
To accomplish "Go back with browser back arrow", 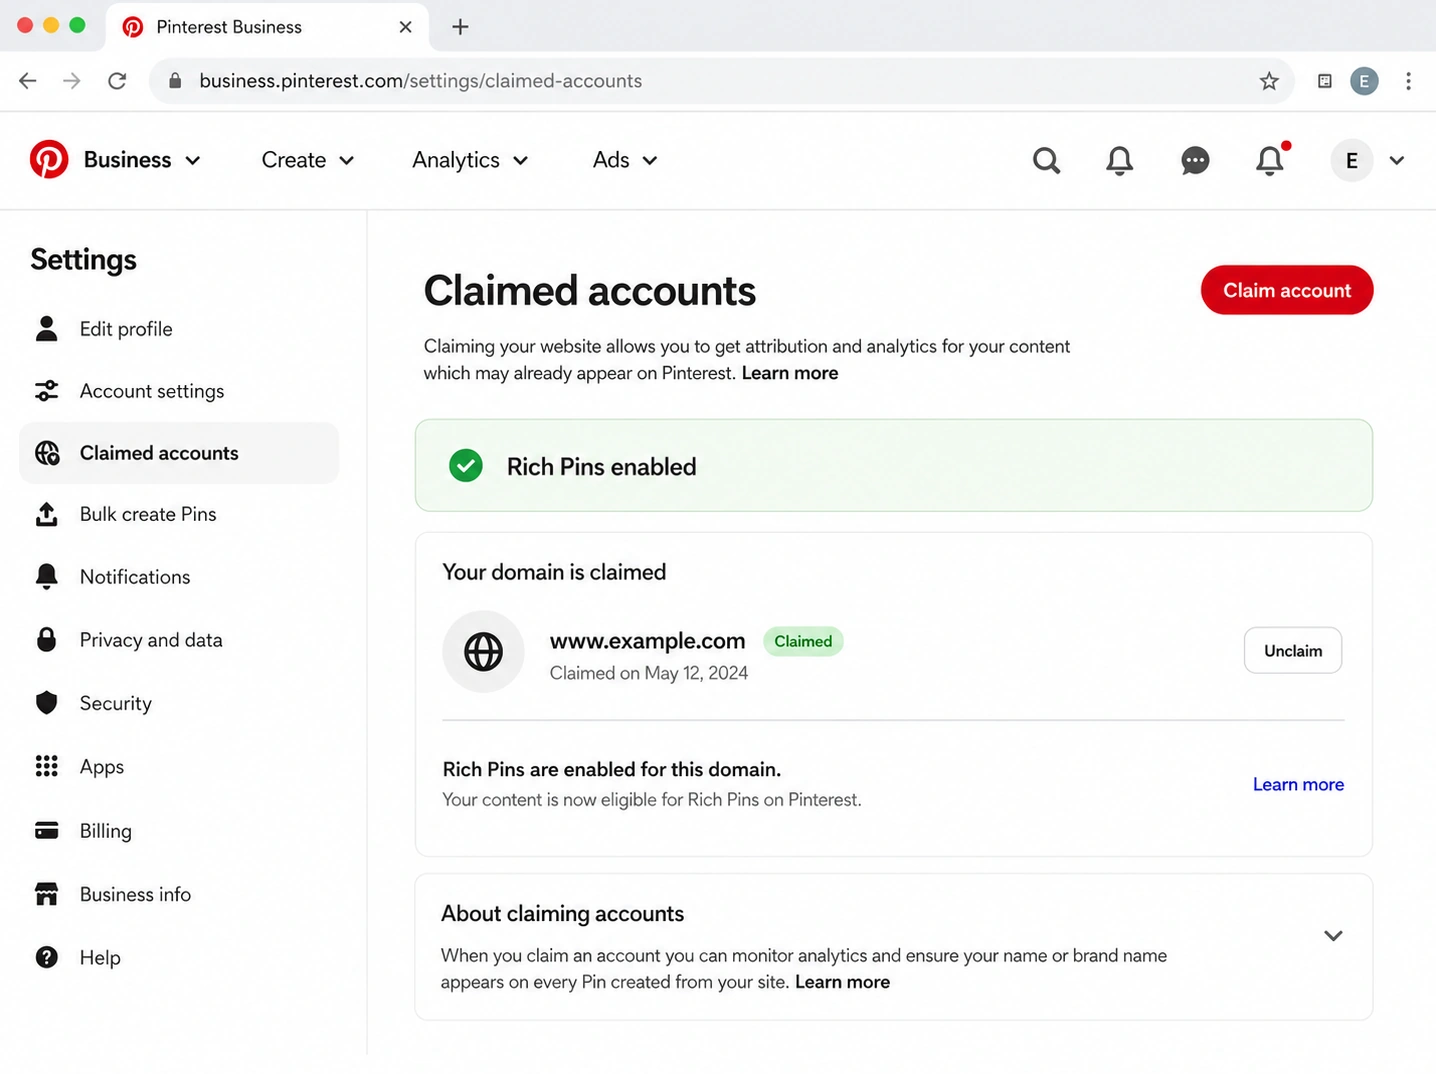I will click(x=28, y=81).
